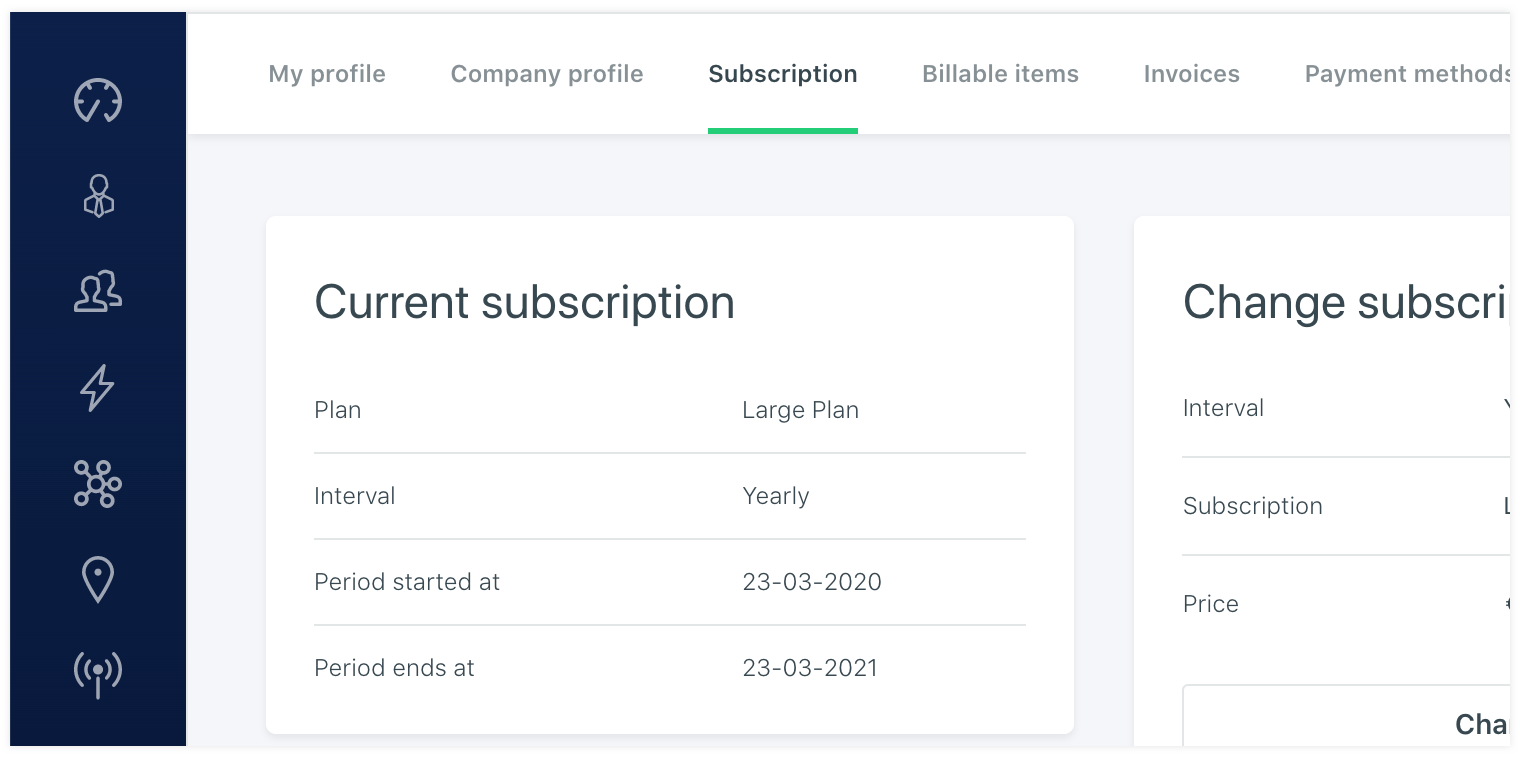Image resolution: width=1520 pixels, height=760 pixels.
Task: Select the Subscription tab
Action: click(x=782, y=74)
